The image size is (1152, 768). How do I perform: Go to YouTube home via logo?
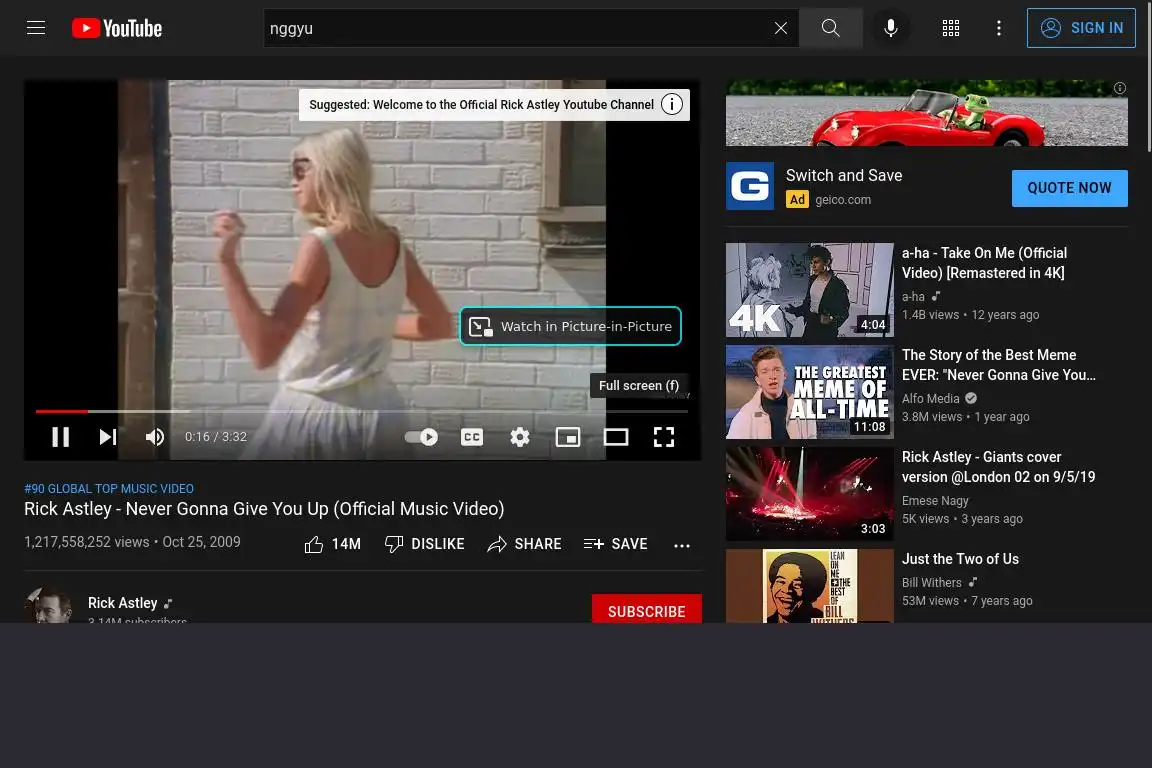pos(117,28)
